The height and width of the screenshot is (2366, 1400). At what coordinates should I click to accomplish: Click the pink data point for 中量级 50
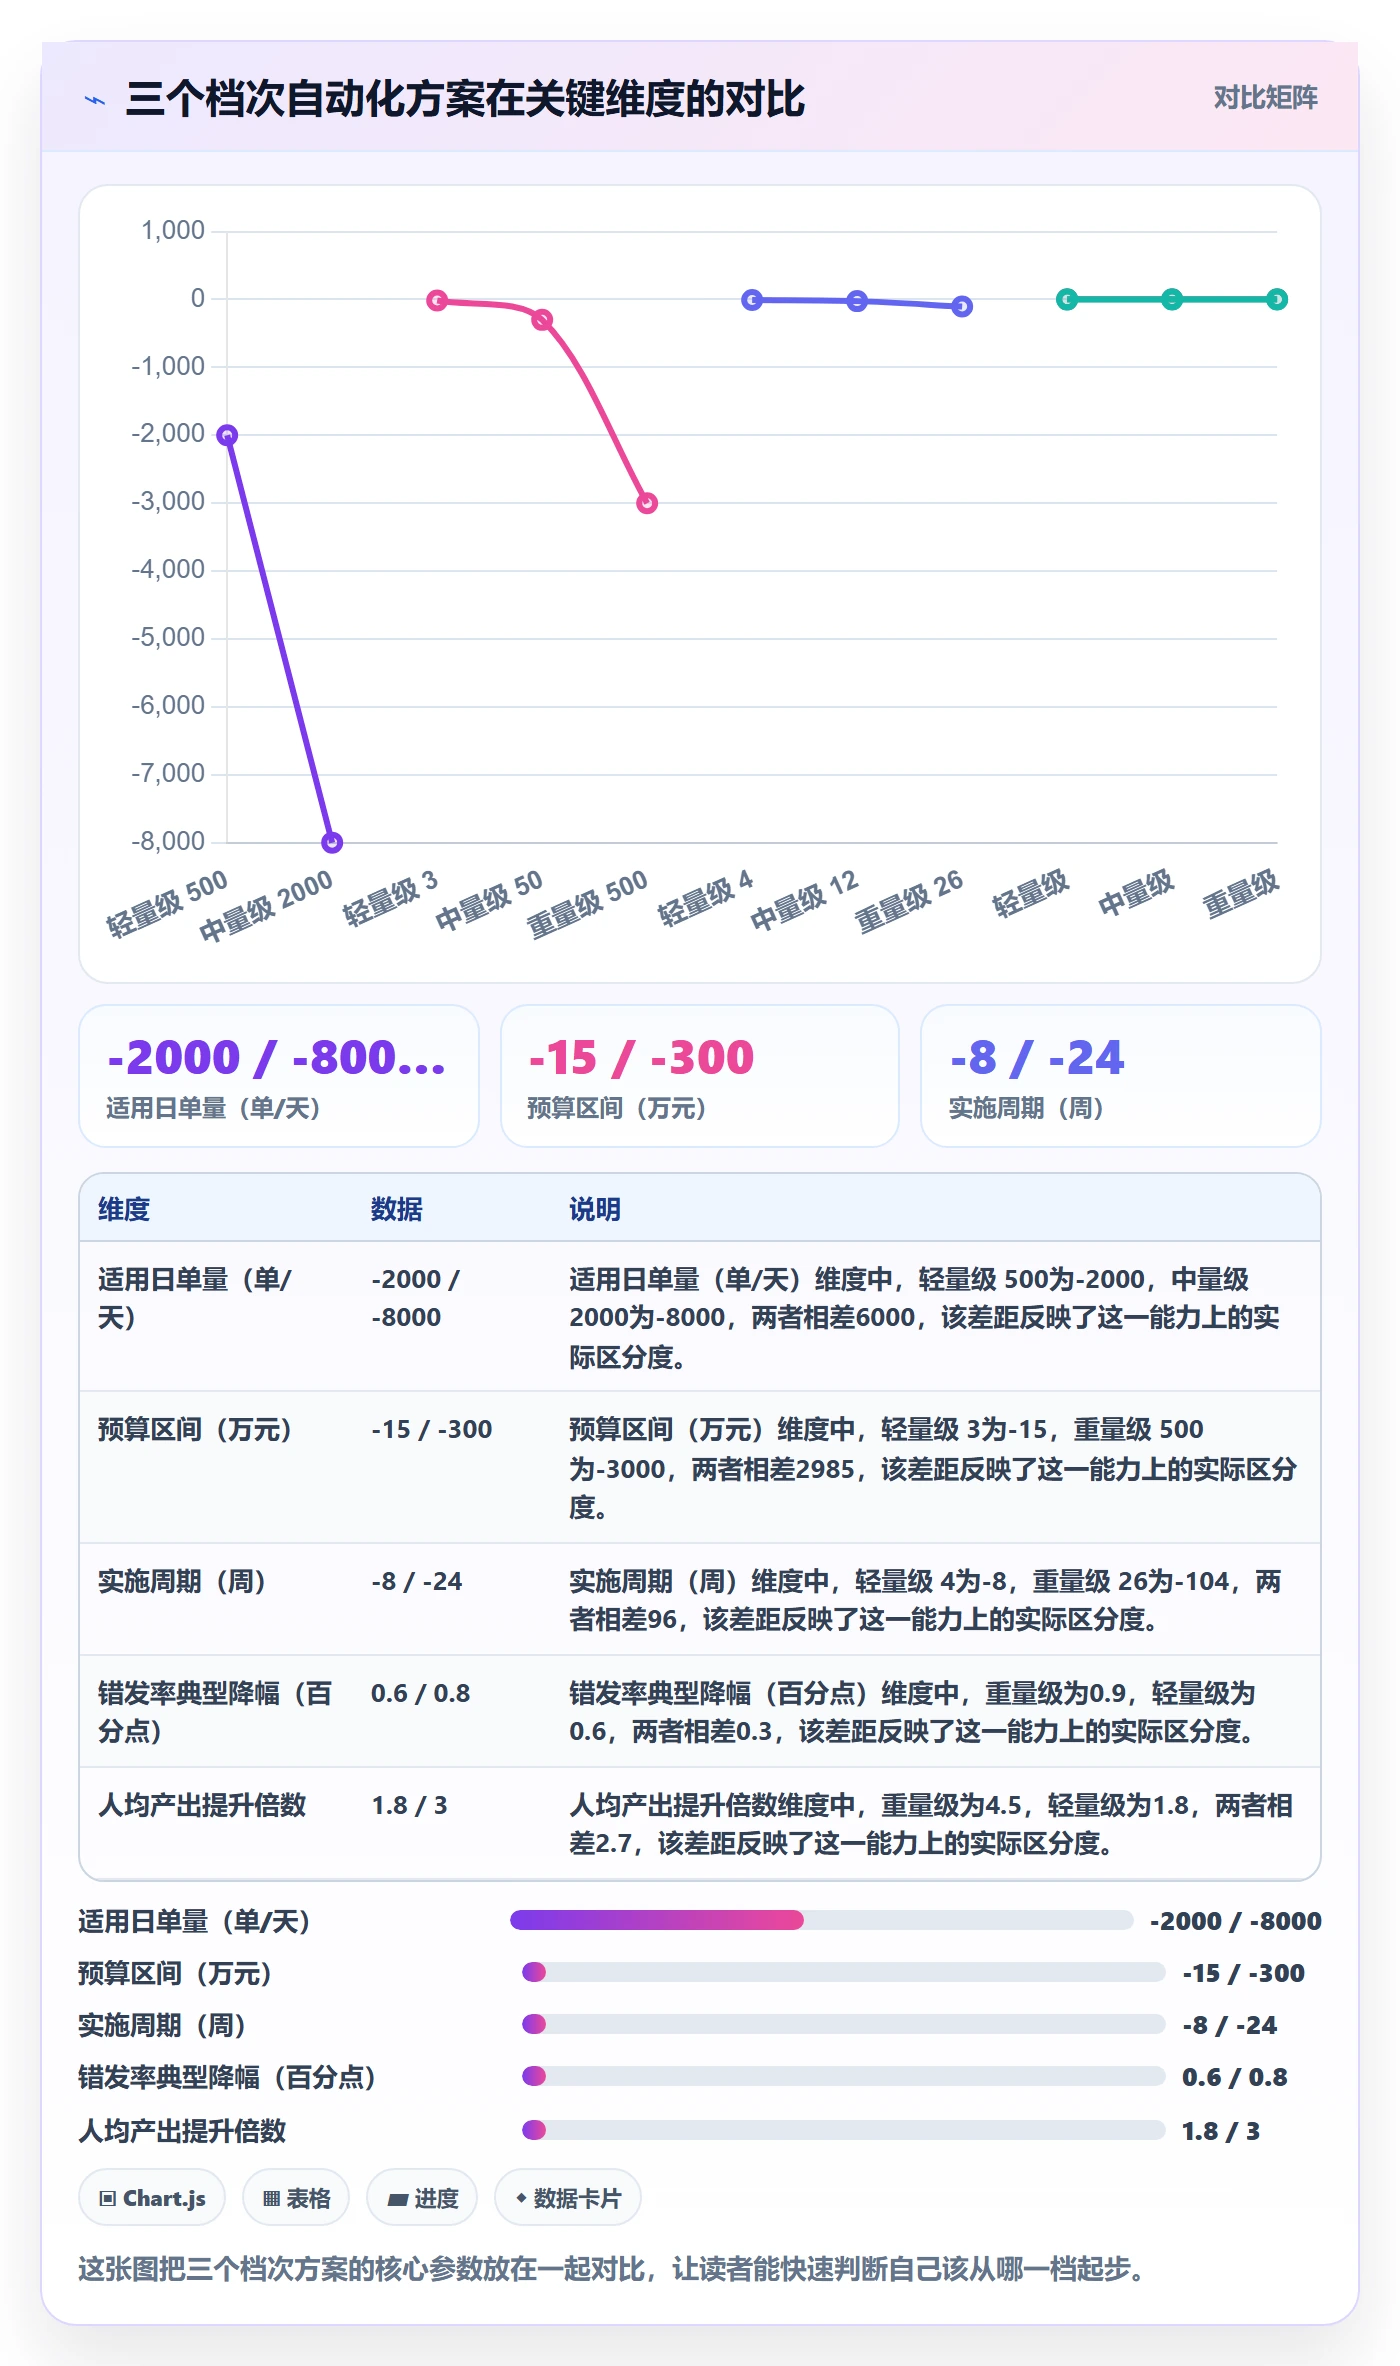[x=542, y=320]
